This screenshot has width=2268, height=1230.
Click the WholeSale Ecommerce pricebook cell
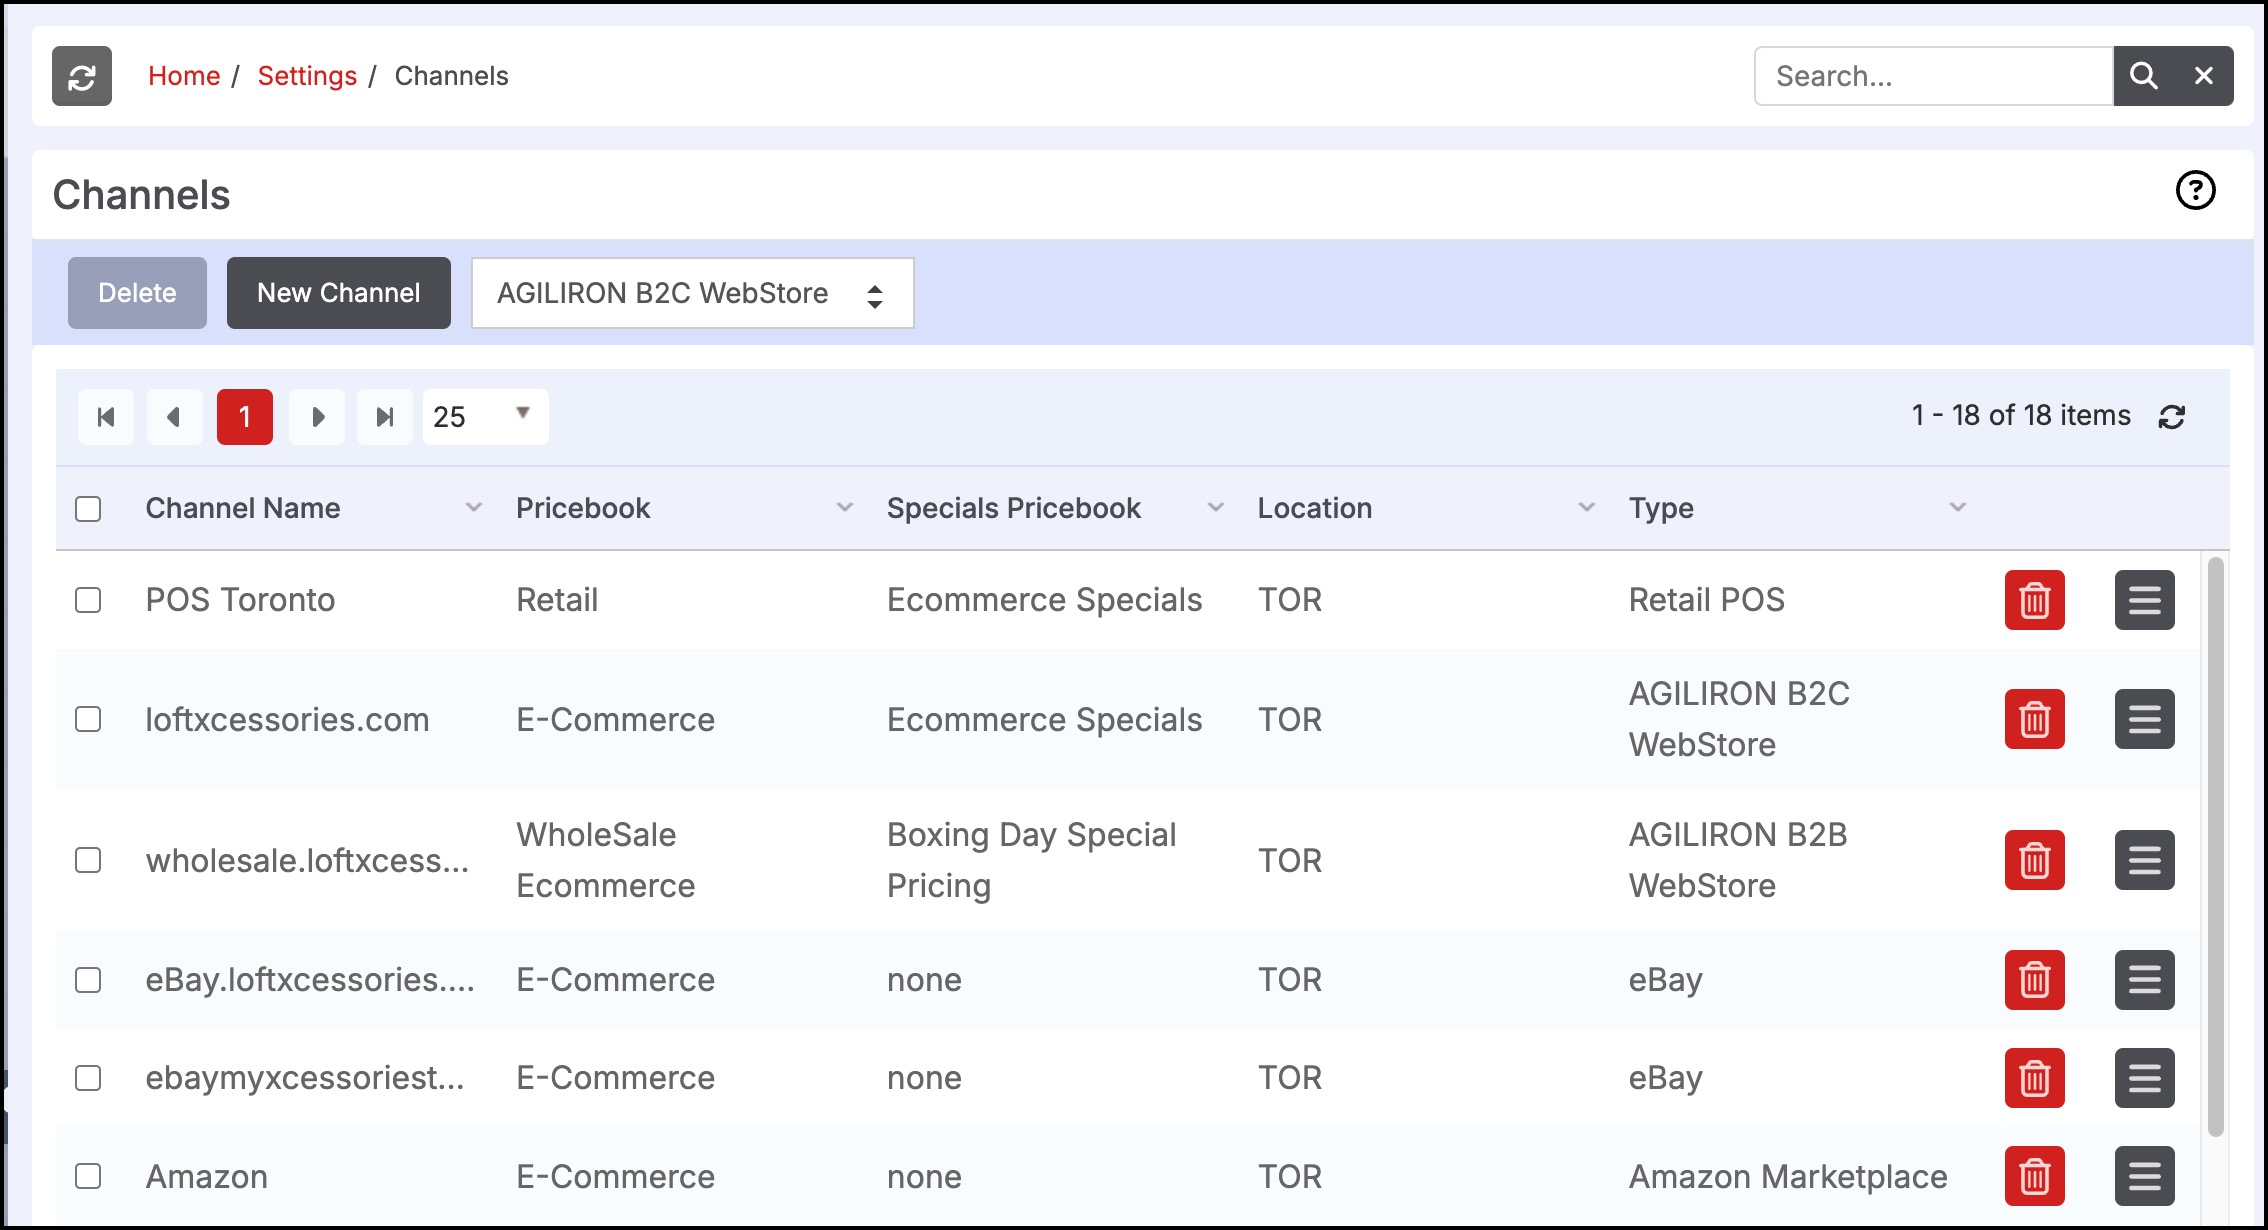pyautogui.click(x=606, y=860)
